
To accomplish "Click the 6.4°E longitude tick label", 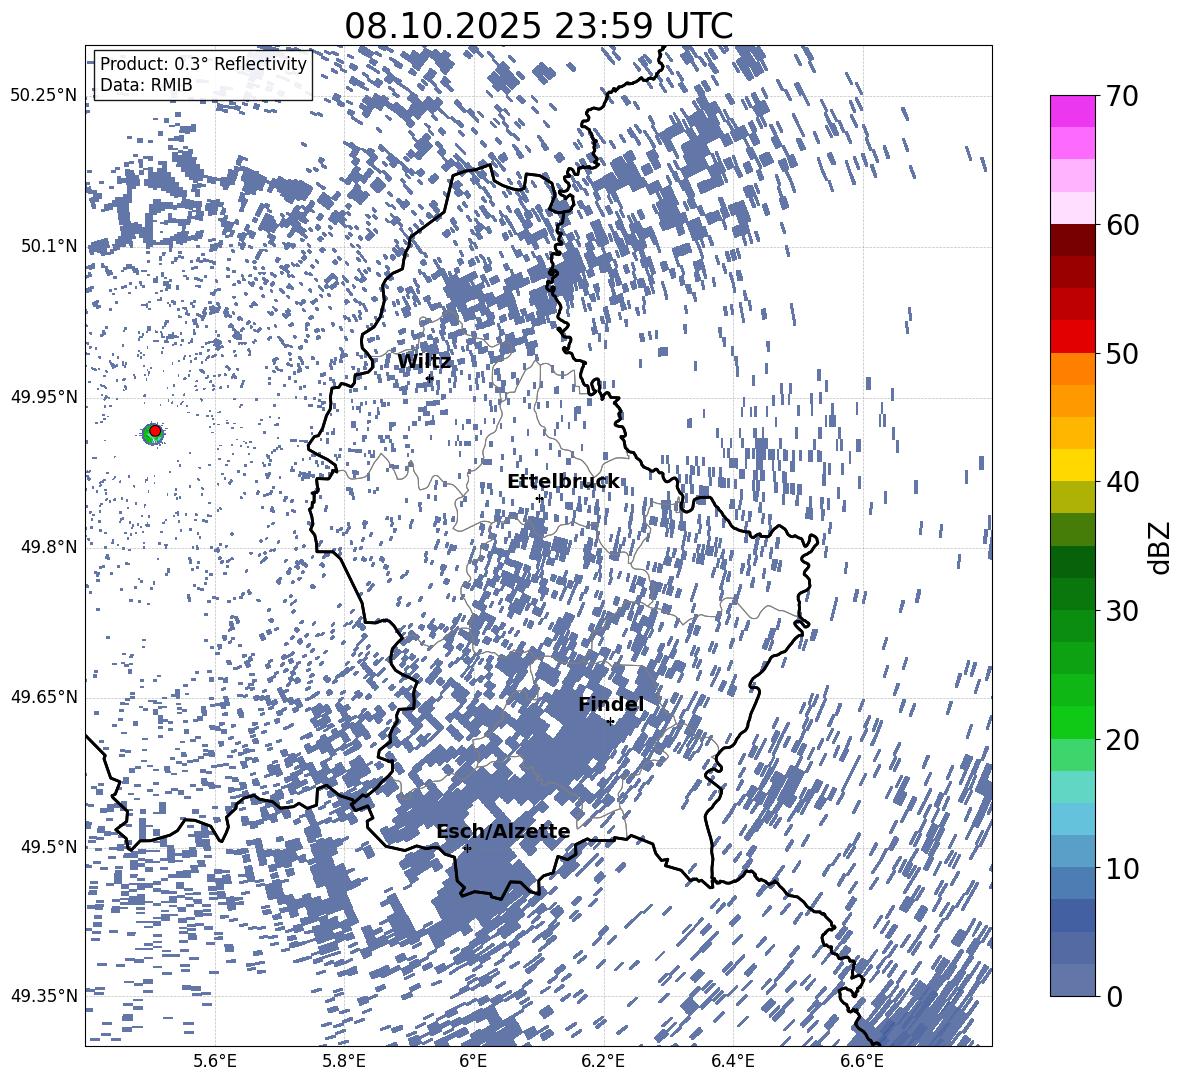I will [x=732, y=1061].
